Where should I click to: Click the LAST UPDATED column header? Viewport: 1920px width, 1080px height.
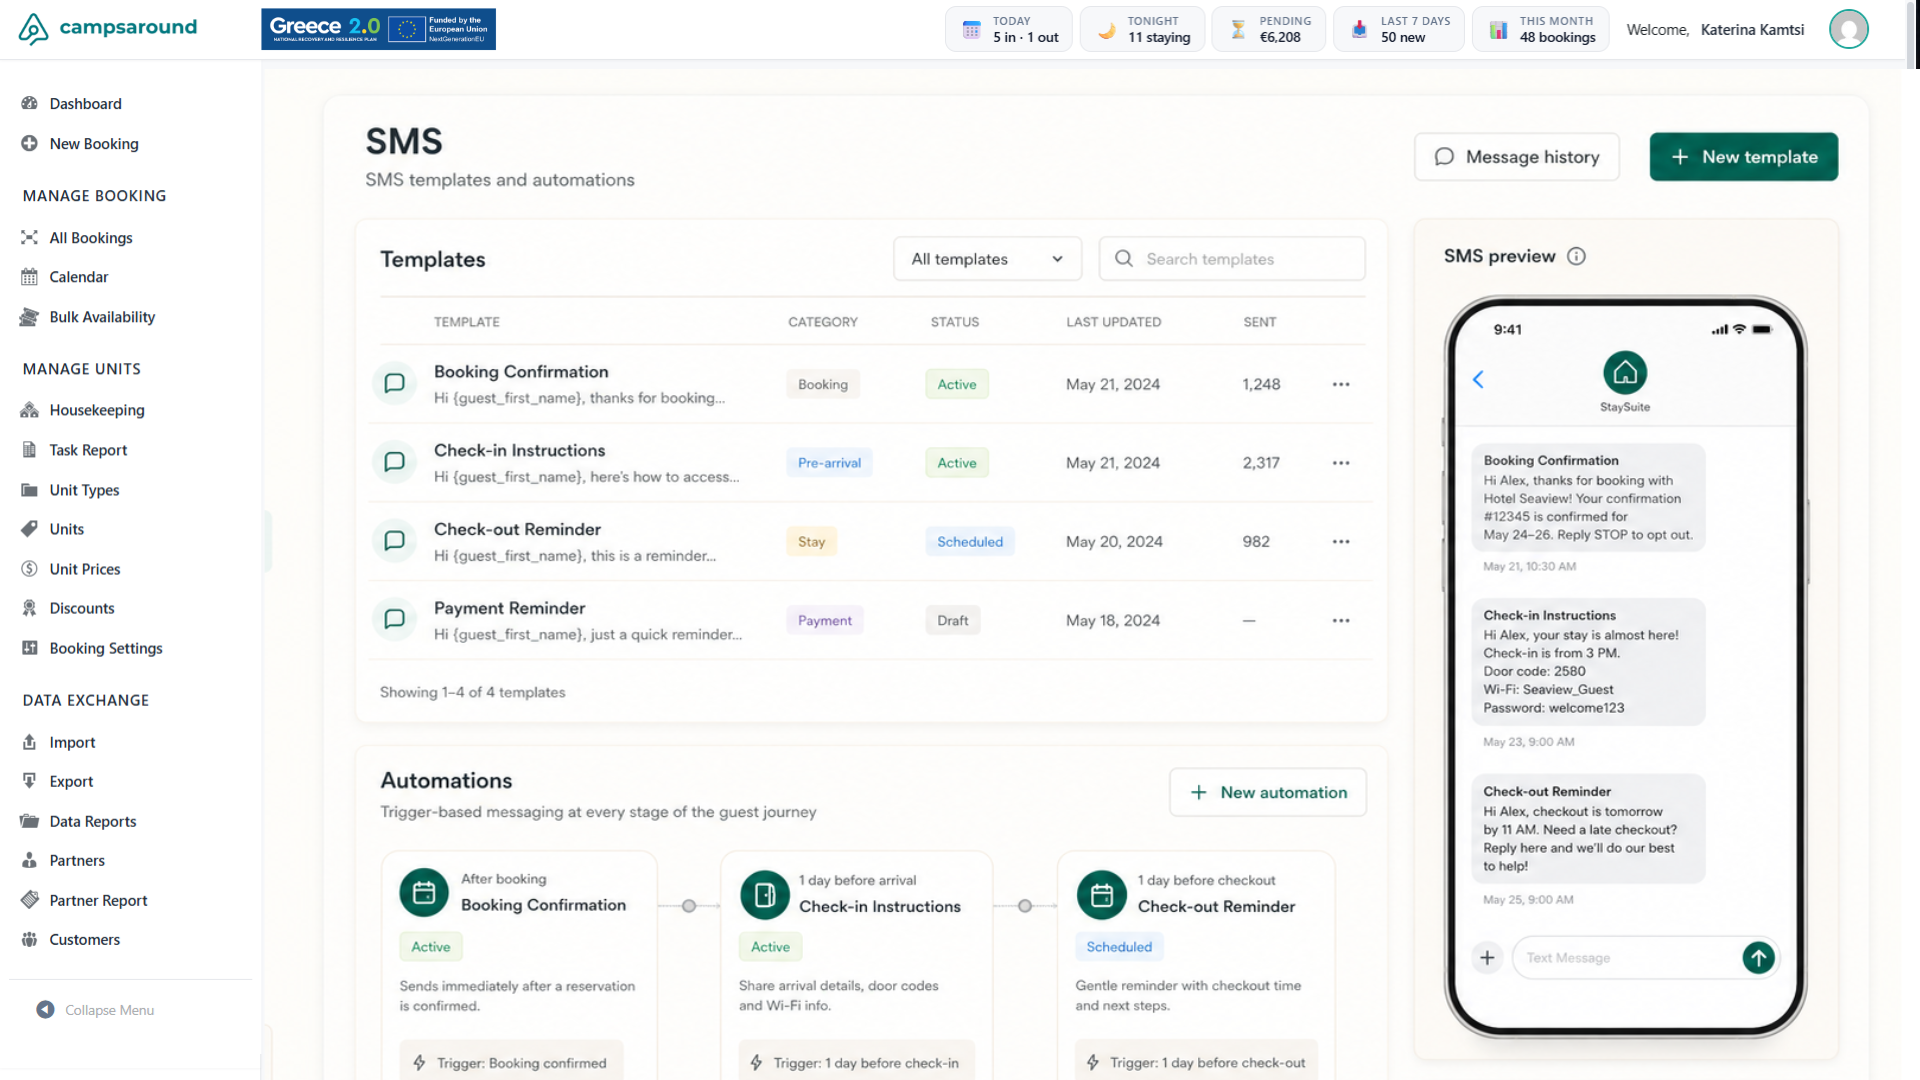point(1113,322)
